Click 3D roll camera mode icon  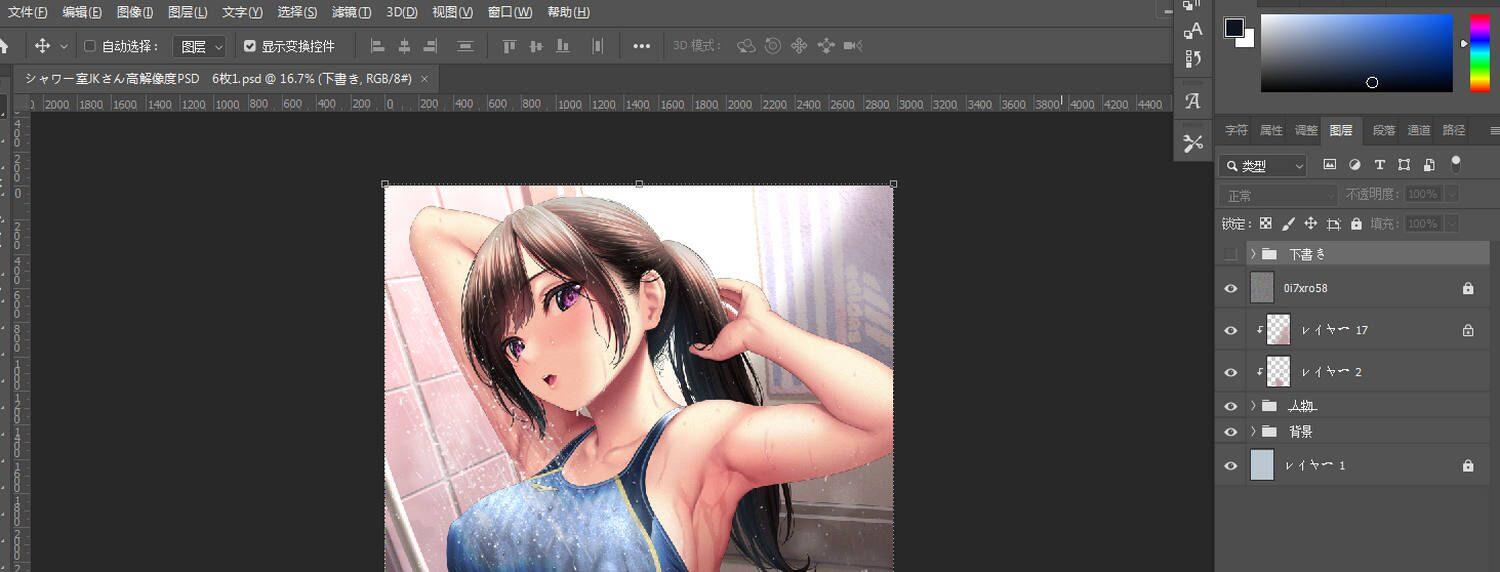pos(773,46)
